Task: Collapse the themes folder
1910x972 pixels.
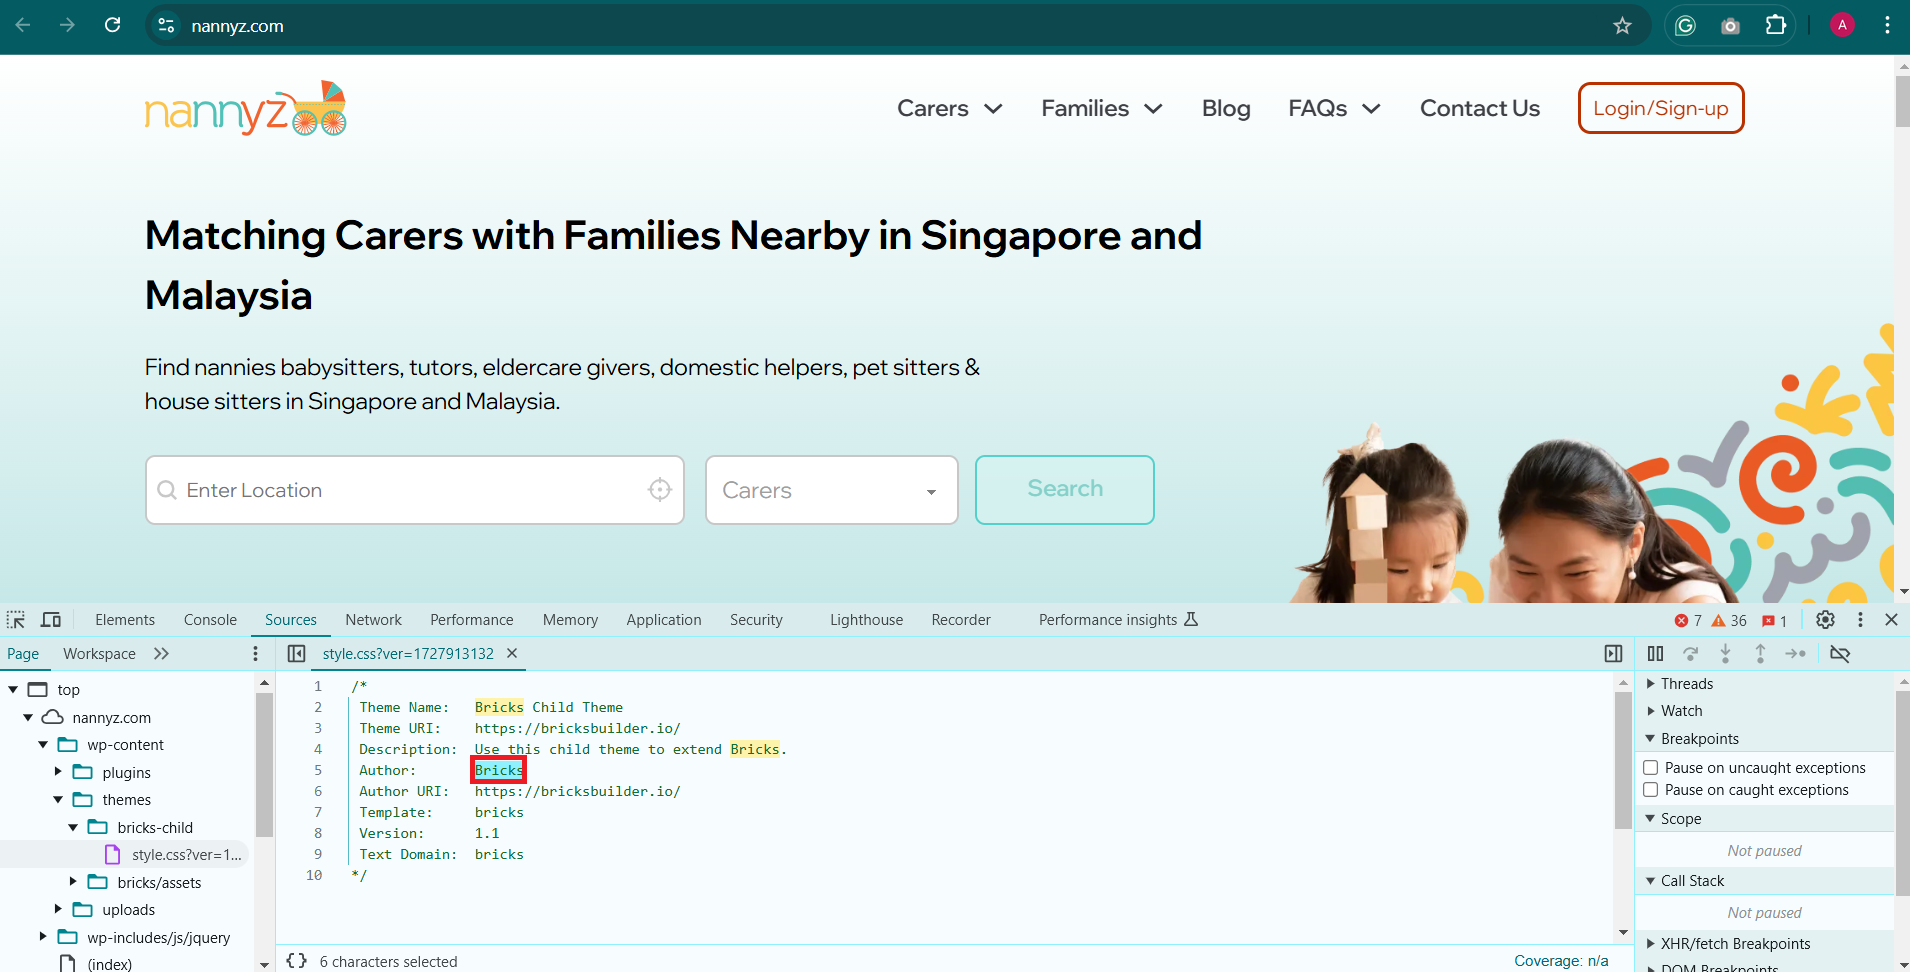Action: 58,800
